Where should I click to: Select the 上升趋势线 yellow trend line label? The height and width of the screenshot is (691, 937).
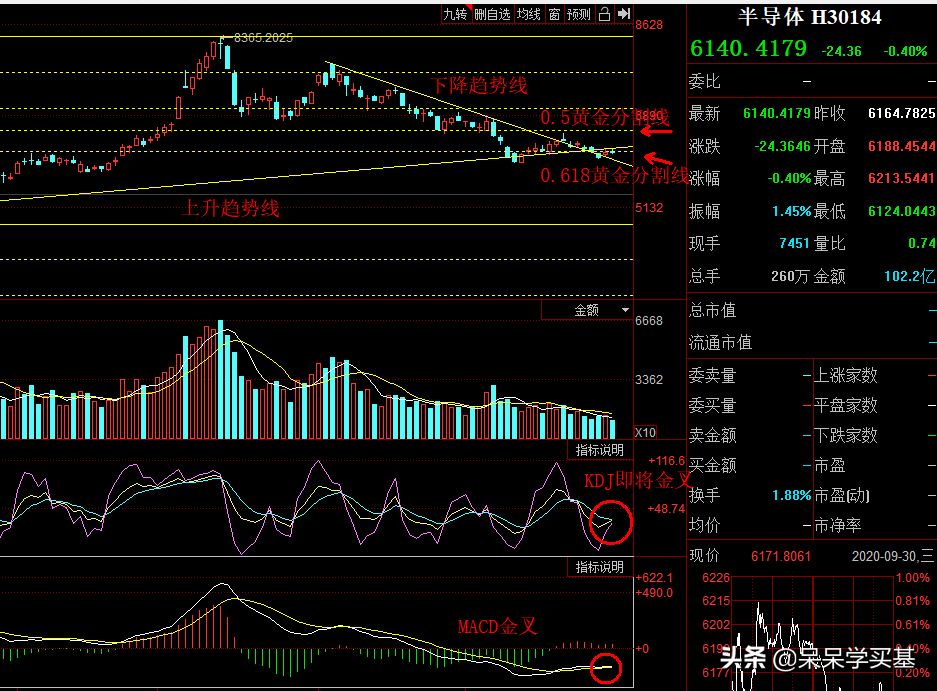coord(231,208)
